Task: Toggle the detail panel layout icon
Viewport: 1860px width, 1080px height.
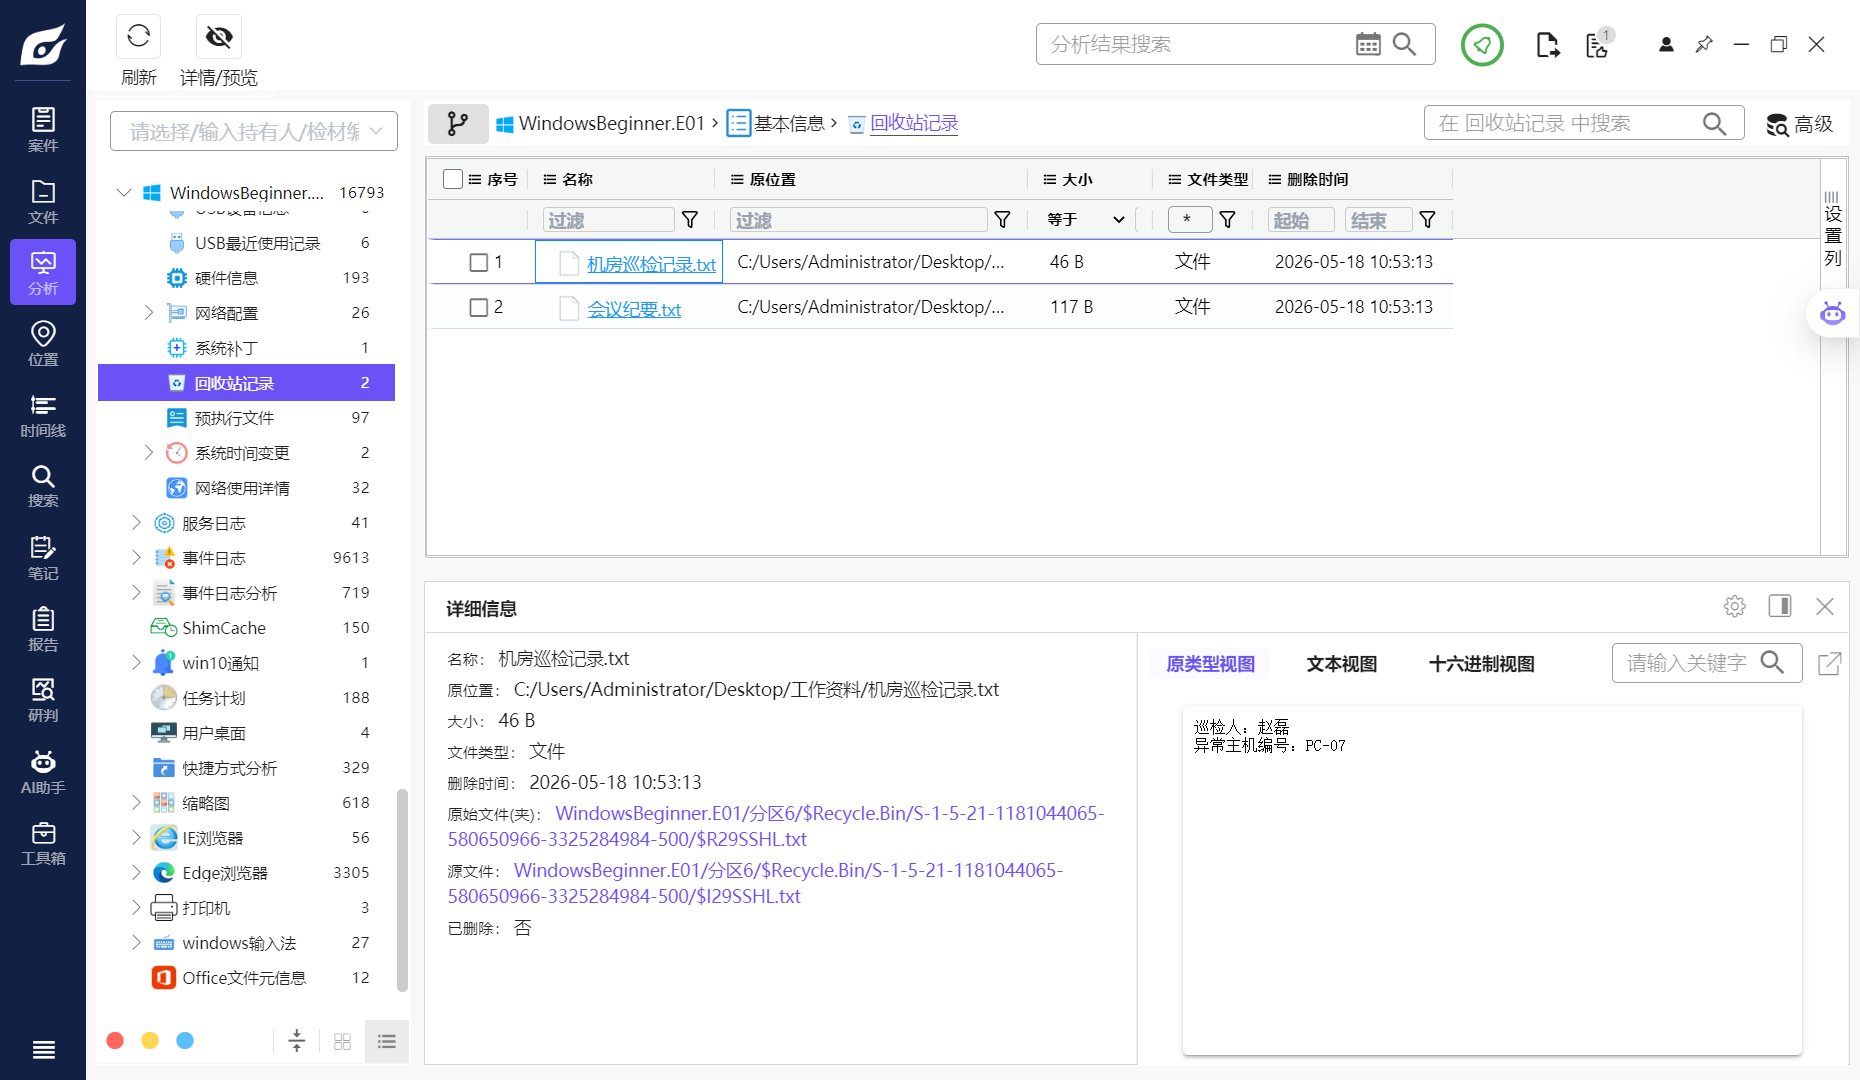Action: (x=1780, y=606)
